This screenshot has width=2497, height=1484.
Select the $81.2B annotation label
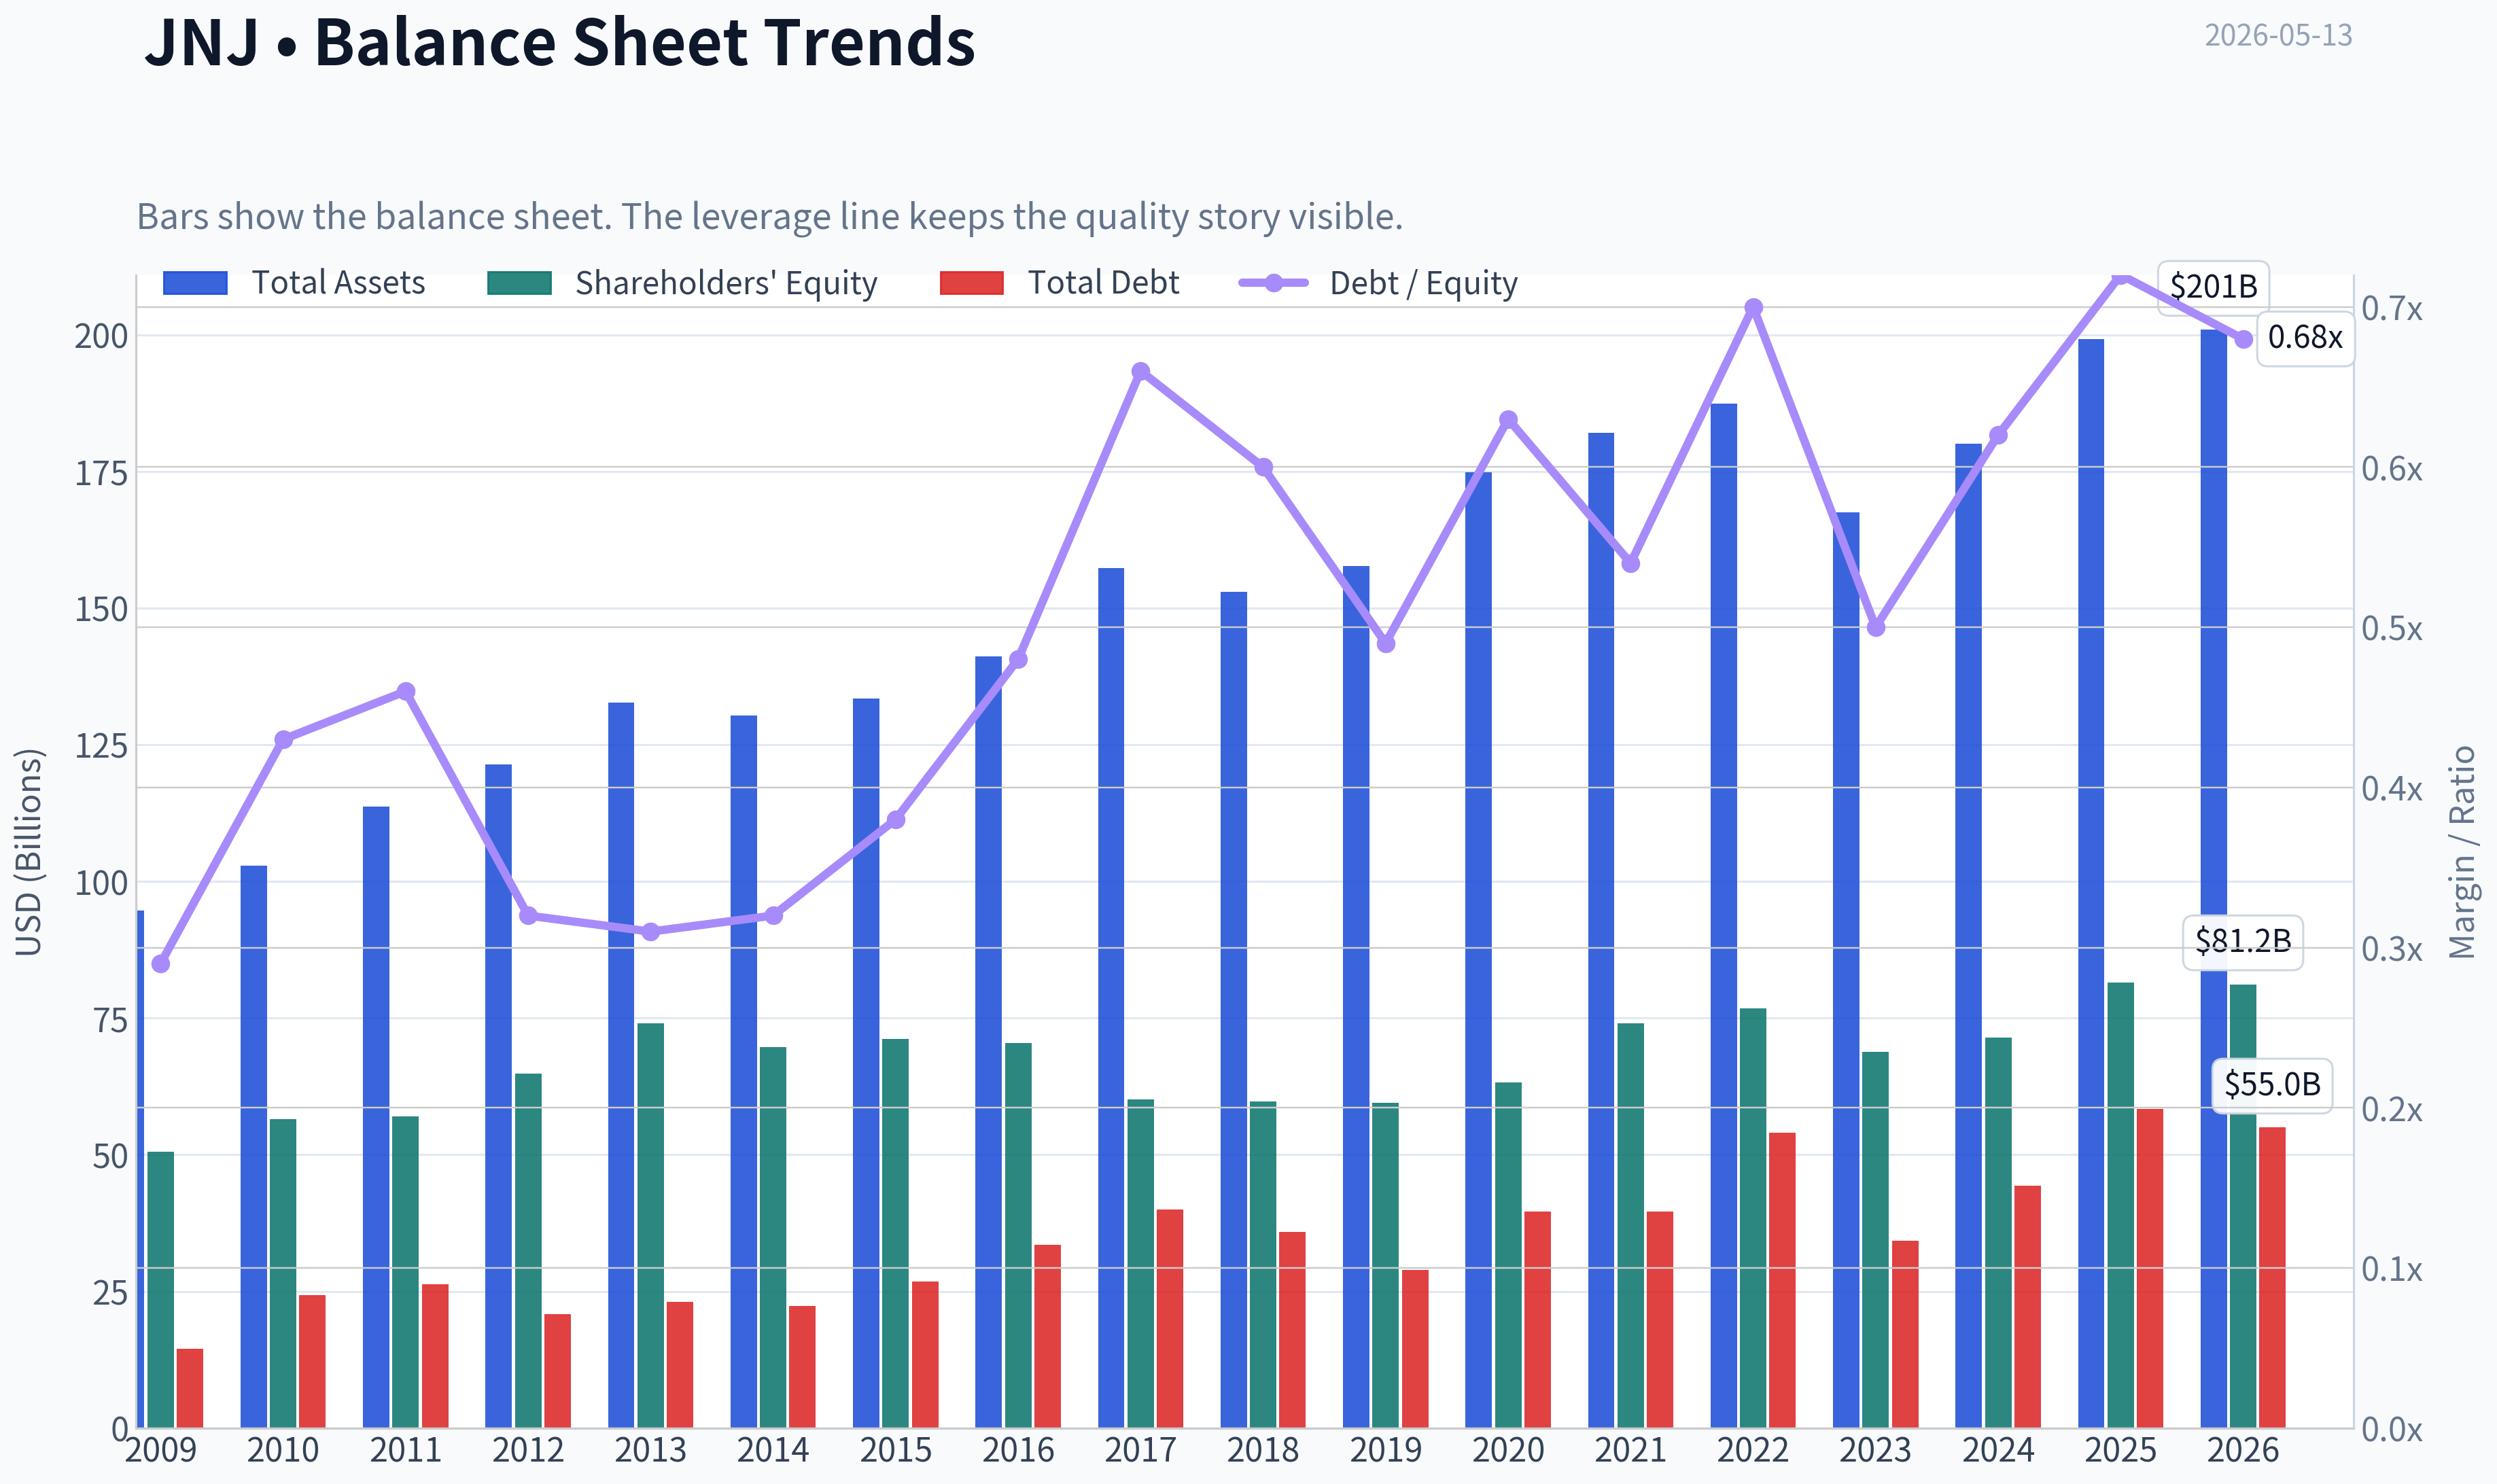[2243, 941]
